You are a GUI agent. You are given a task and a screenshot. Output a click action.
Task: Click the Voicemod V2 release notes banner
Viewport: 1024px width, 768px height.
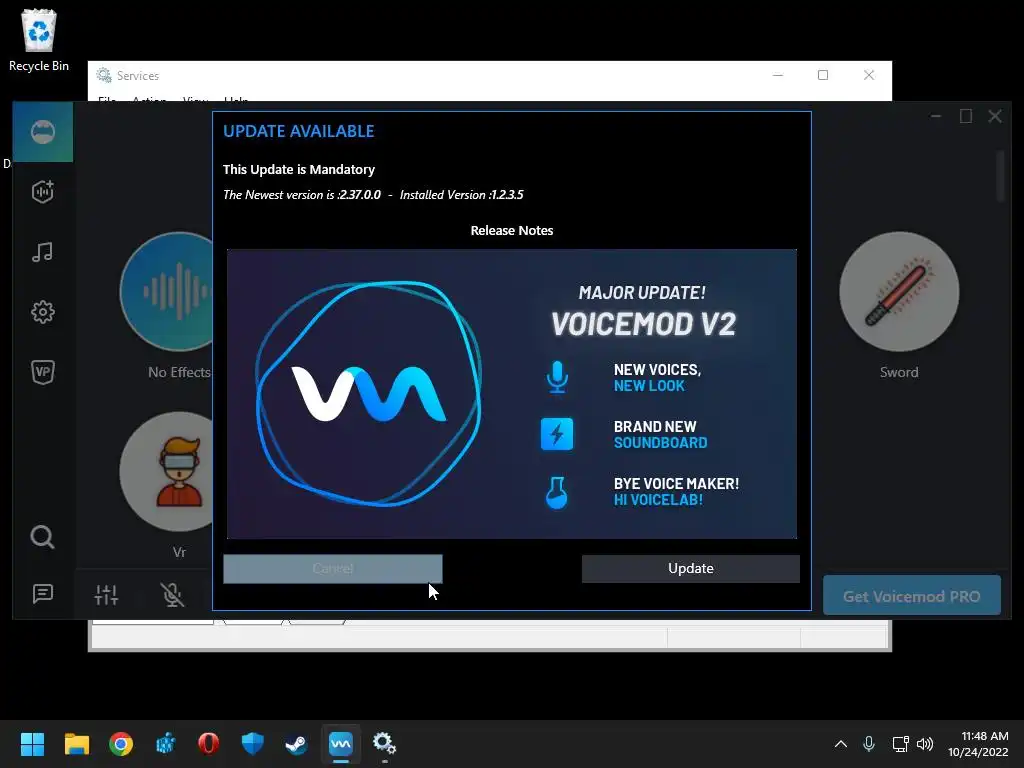[511, 394]
